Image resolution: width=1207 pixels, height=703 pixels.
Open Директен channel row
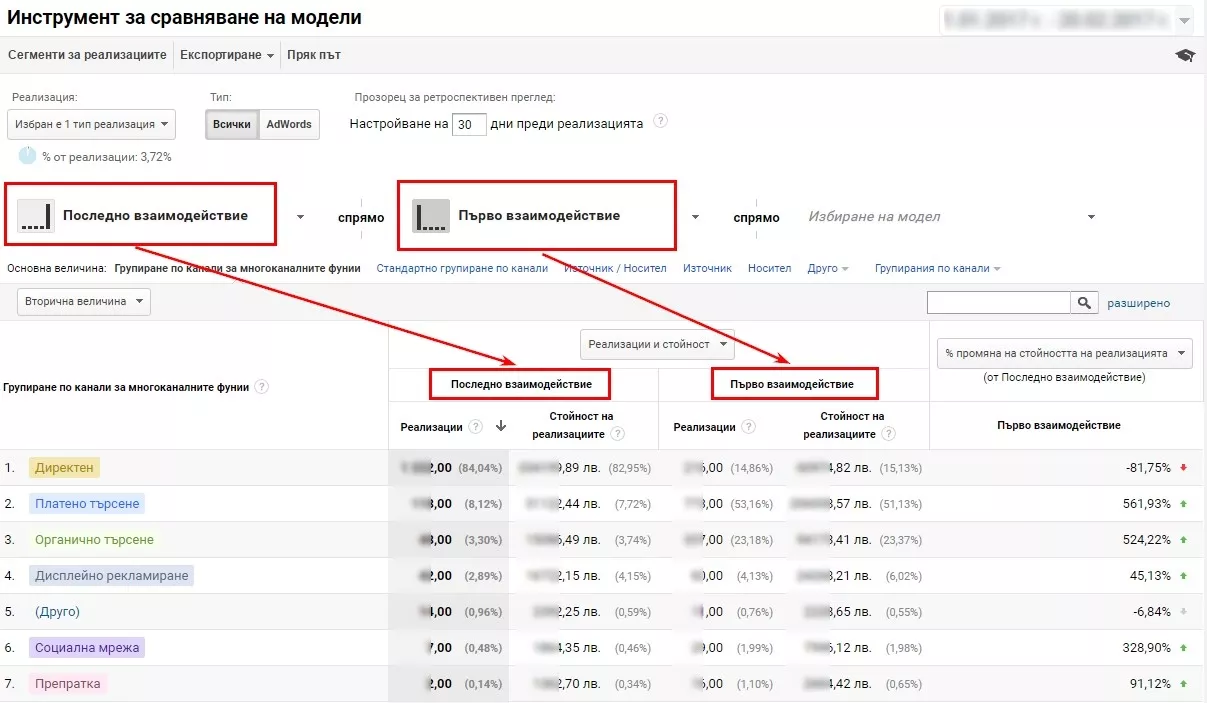pos(65,467)
